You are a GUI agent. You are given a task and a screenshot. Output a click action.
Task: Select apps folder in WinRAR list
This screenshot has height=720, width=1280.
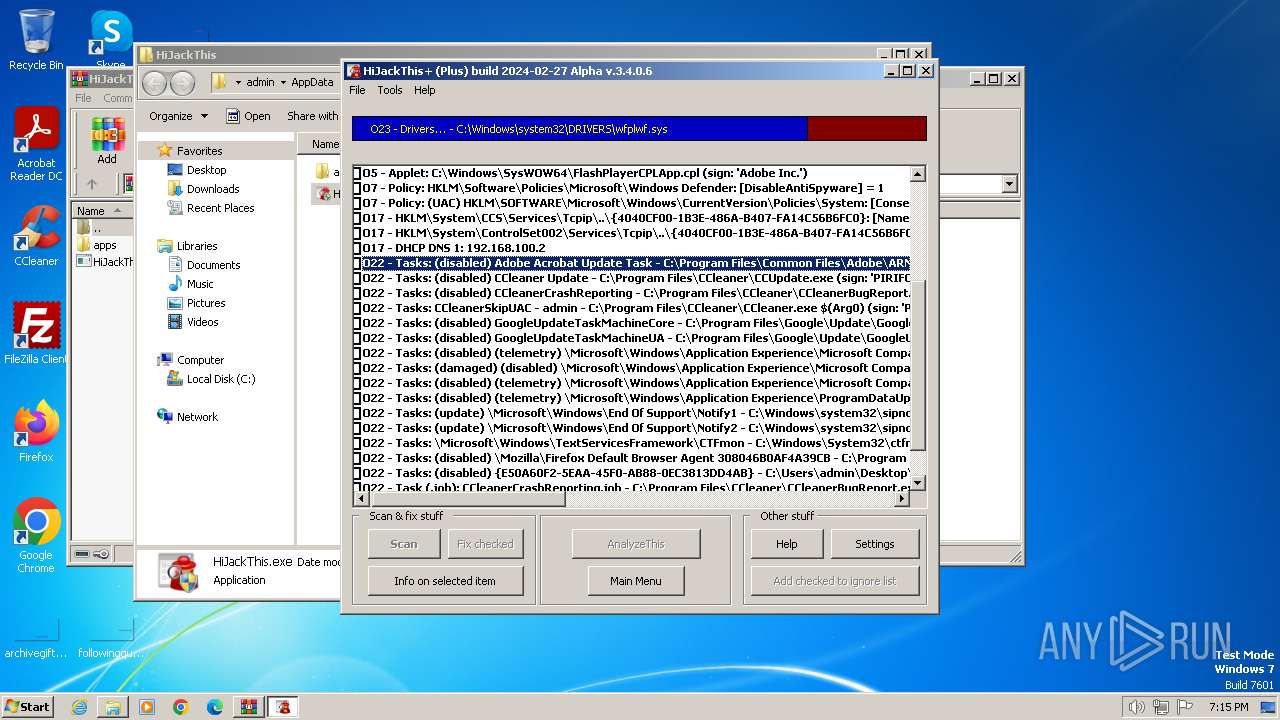105,245
